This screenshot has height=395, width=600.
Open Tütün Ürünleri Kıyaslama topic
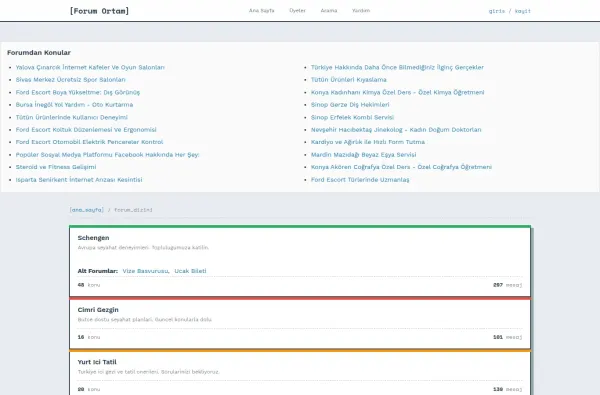coord(349,80)
